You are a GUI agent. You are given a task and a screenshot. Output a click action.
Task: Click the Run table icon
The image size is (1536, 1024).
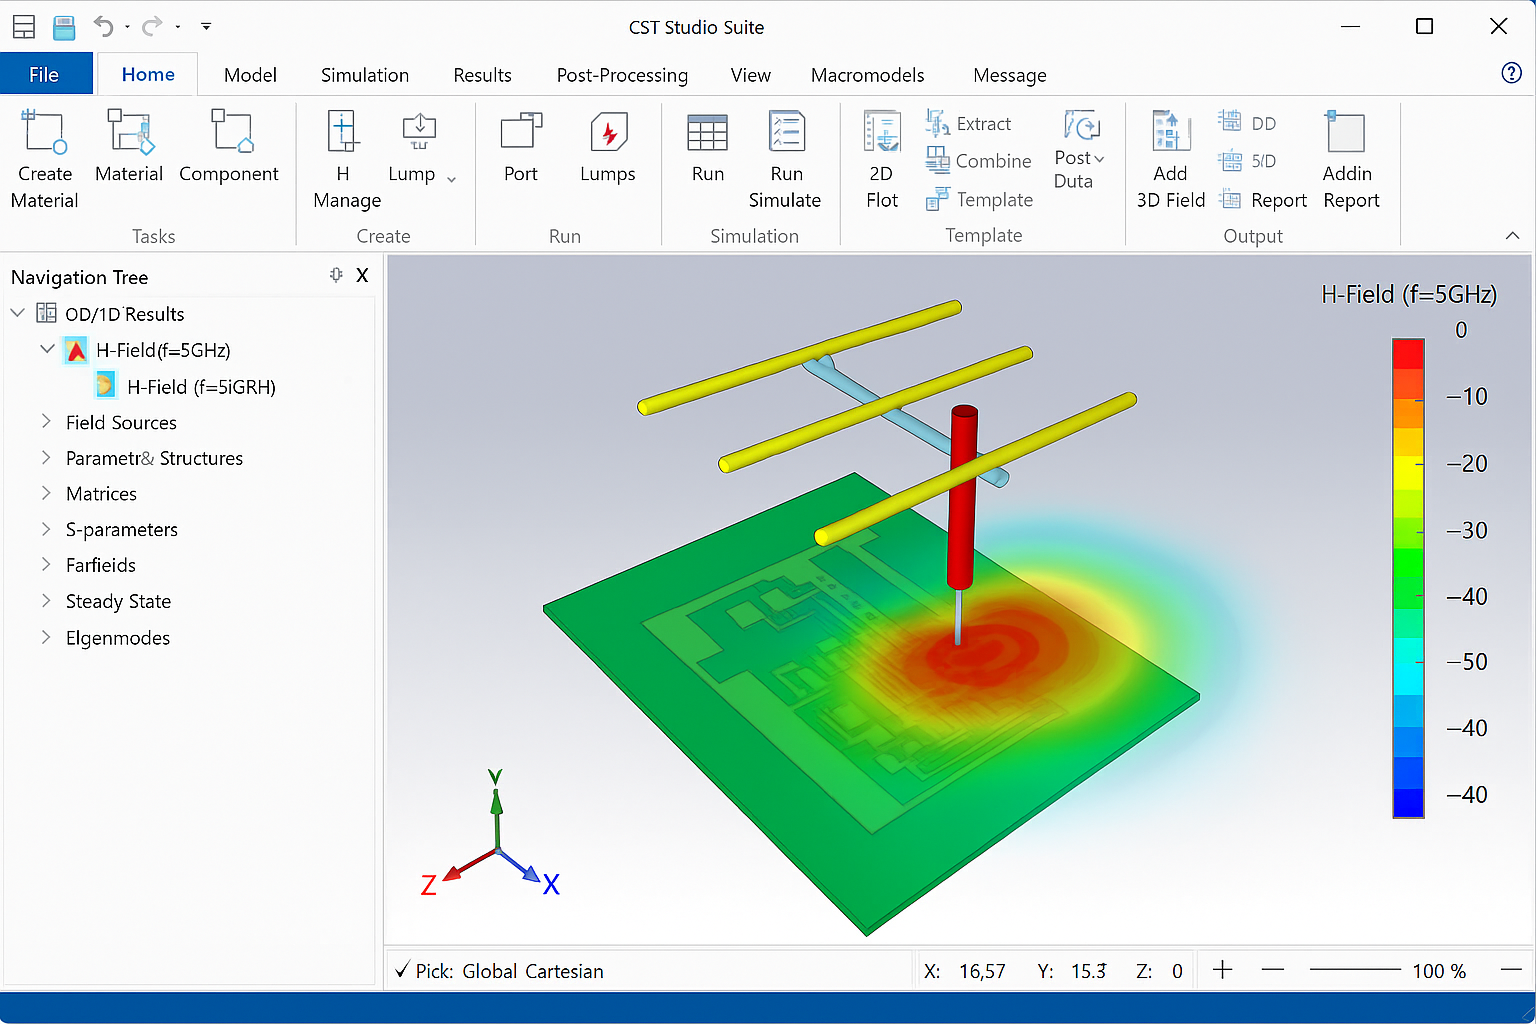pyautogui.click(x=707, y=132)
